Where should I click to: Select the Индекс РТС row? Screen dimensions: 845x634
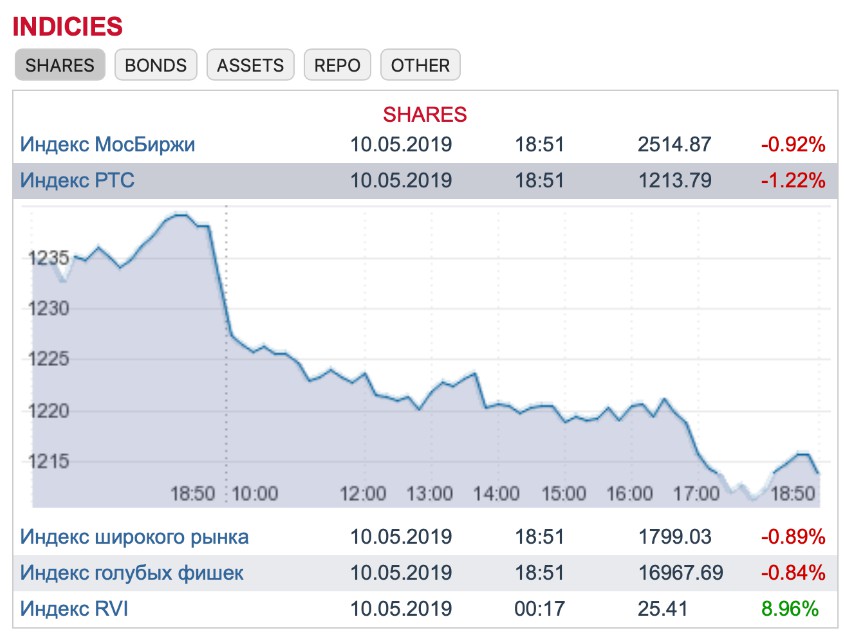coord(77,181)
